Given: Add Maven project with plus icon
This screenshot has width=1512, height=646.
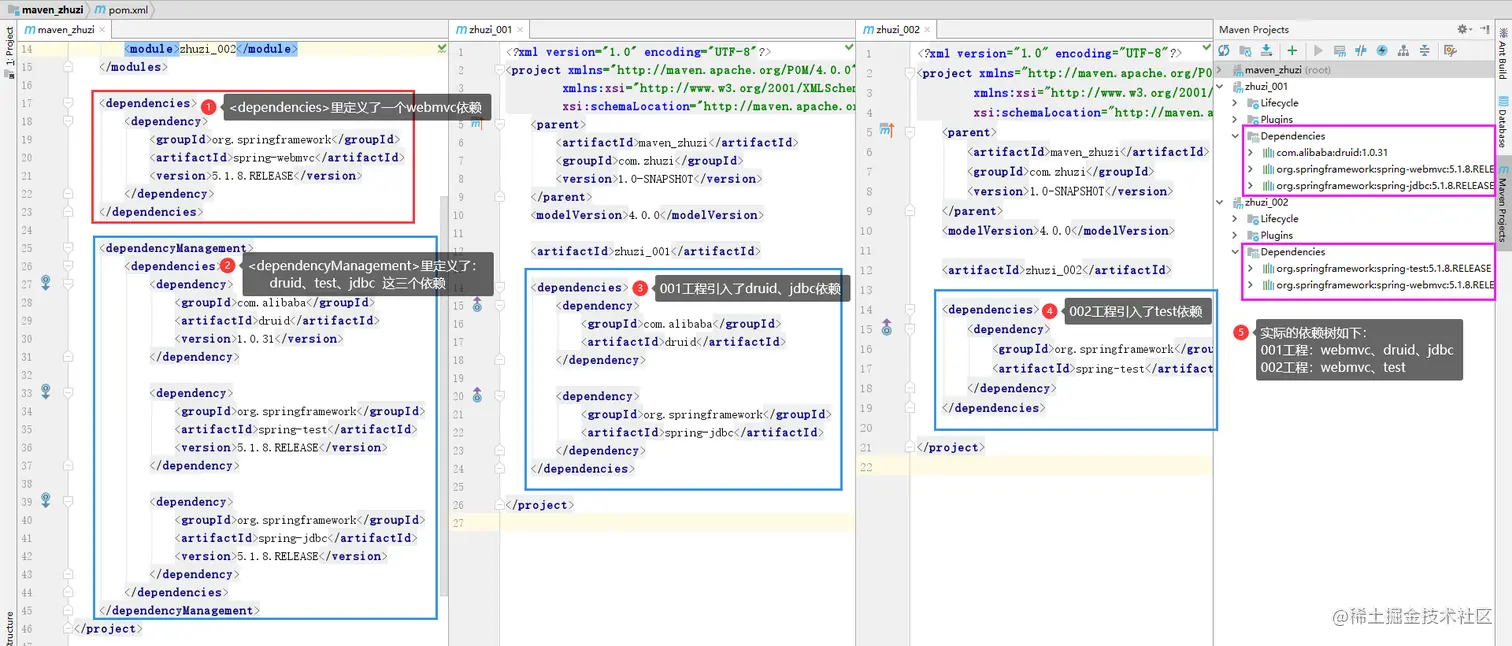Looking at the screenshot, I should click(1292, 50).
